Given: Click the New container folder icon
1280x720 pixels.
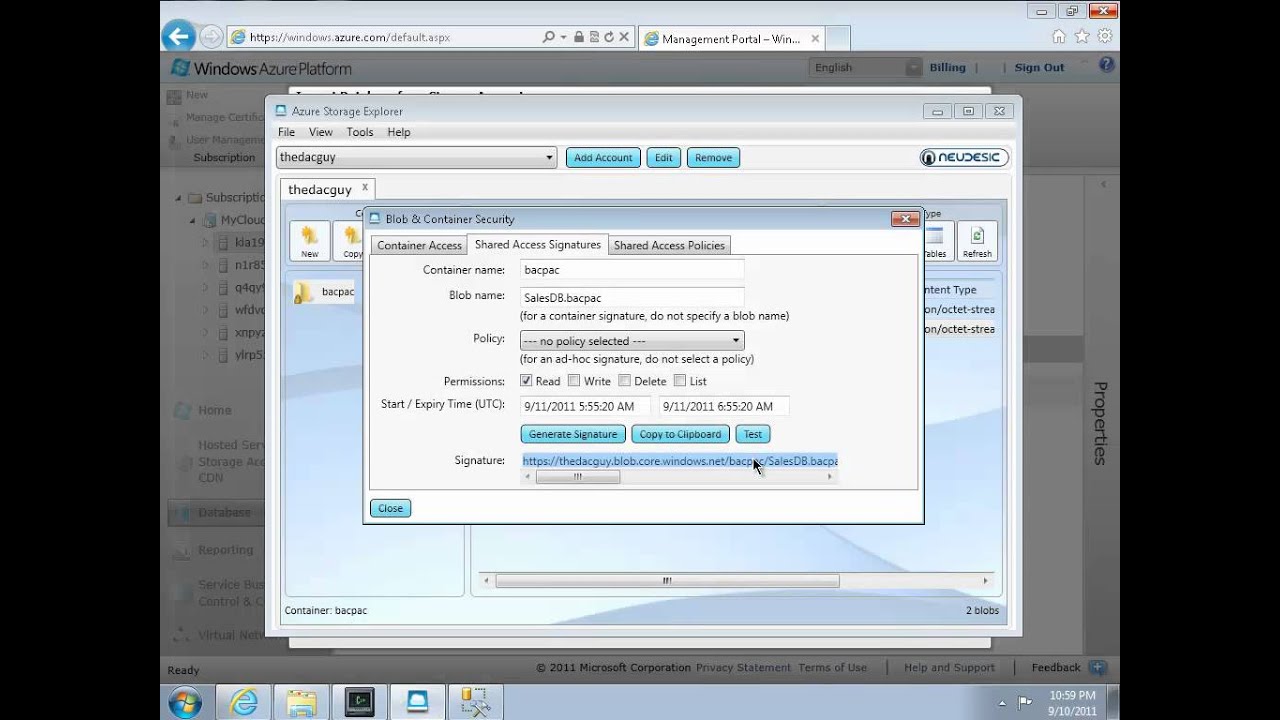Looking at the screenshot, I should click(310, 240).
